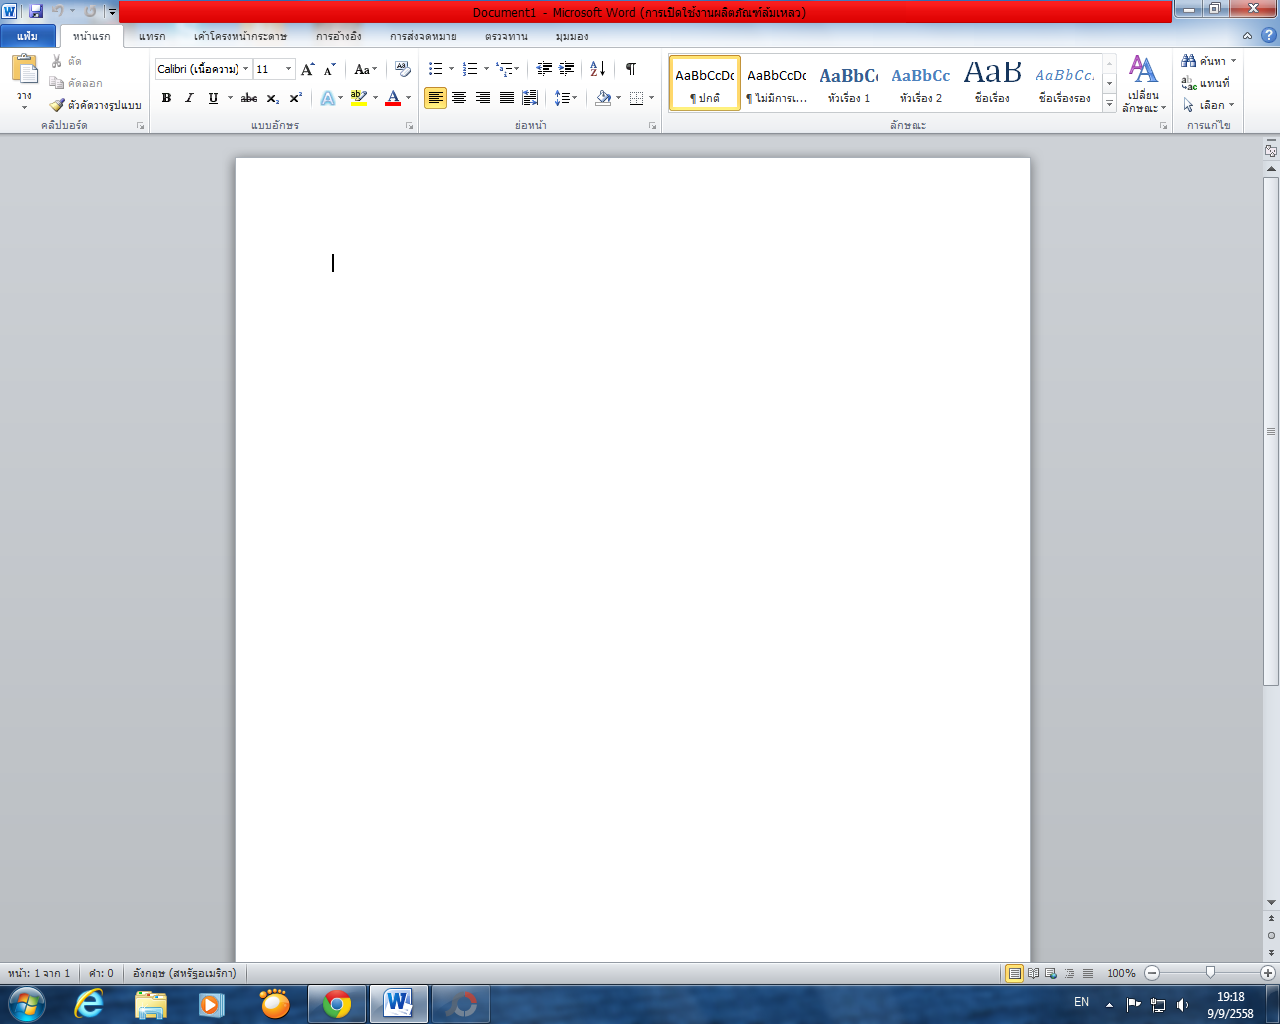Open the font size 11 dropdown
Image resolution: width=1280 pixels, height=1024 pixels.
(x=289, y=69)
